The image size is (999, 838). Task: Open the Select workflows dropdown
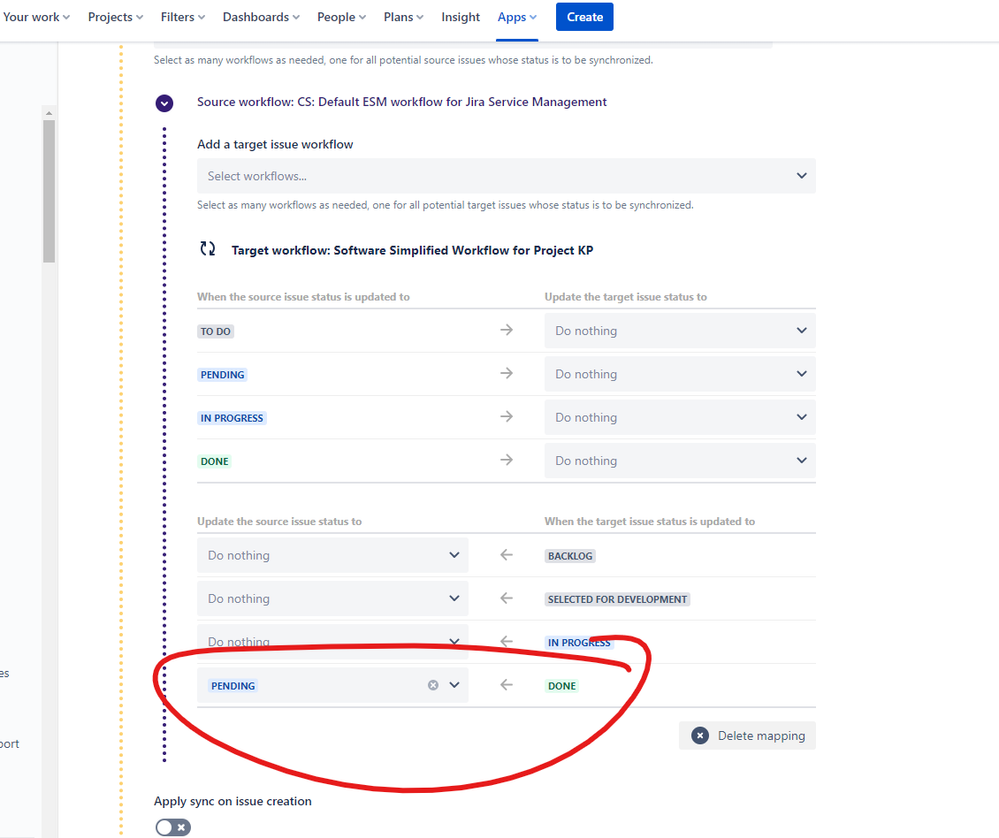(506, 176)
